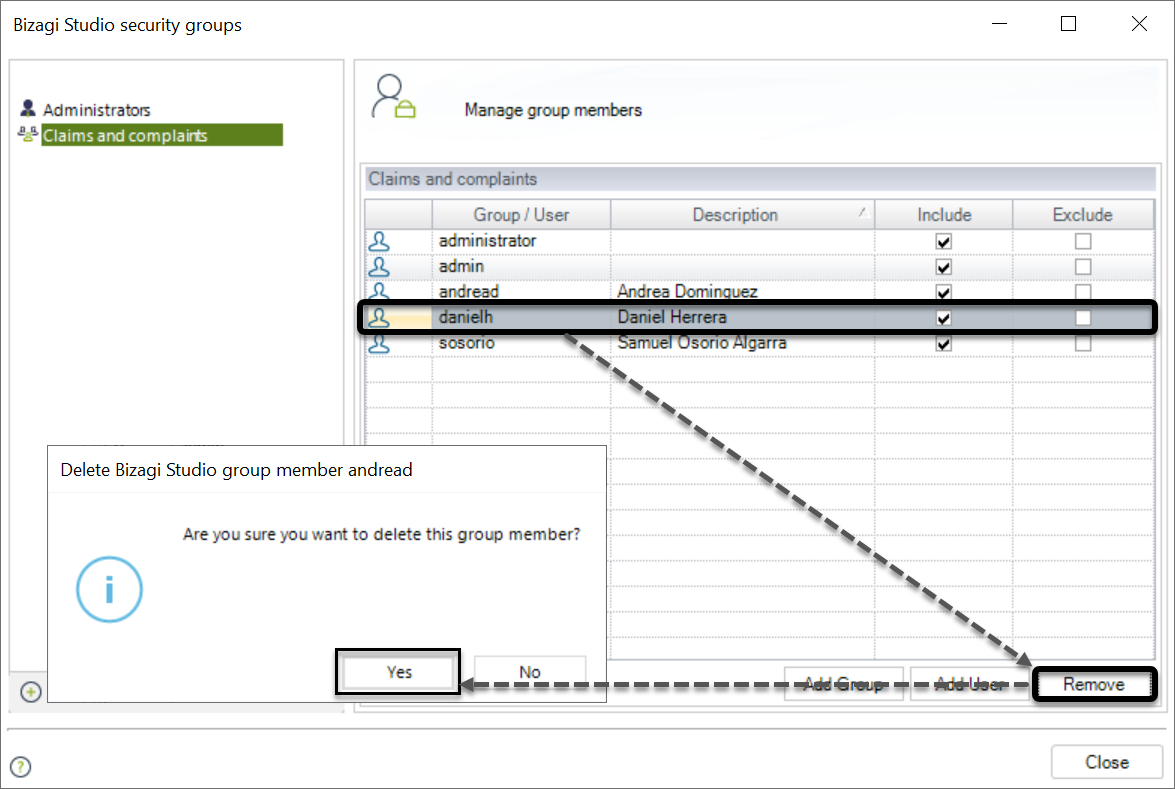Select the andread user name cell
This screenshot has width=1175, height=789.
521,291
